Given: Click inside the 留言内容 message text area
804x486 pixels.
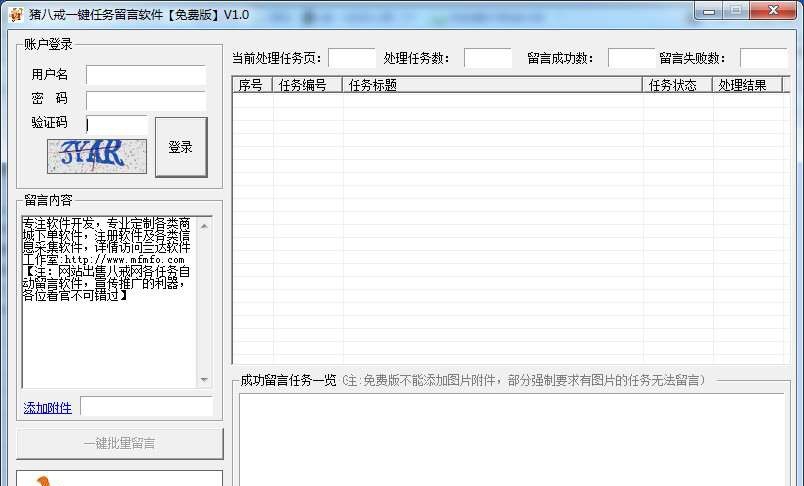Looking at the screenshot, I should click(109, 302).
